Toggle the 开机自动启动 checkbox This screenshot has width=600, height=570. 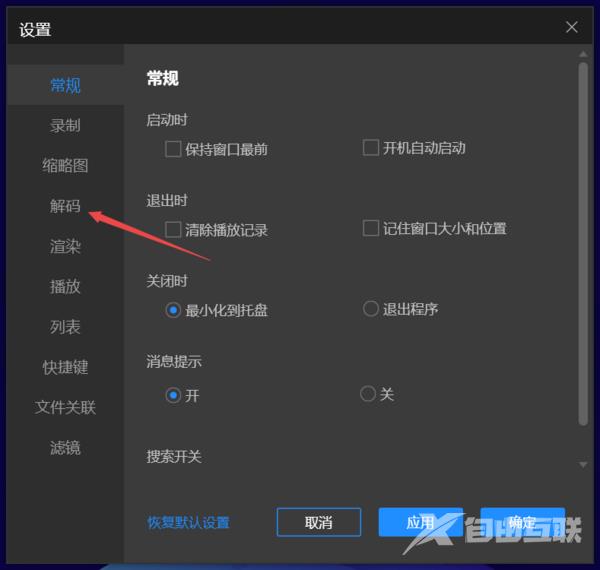[371, 148]
